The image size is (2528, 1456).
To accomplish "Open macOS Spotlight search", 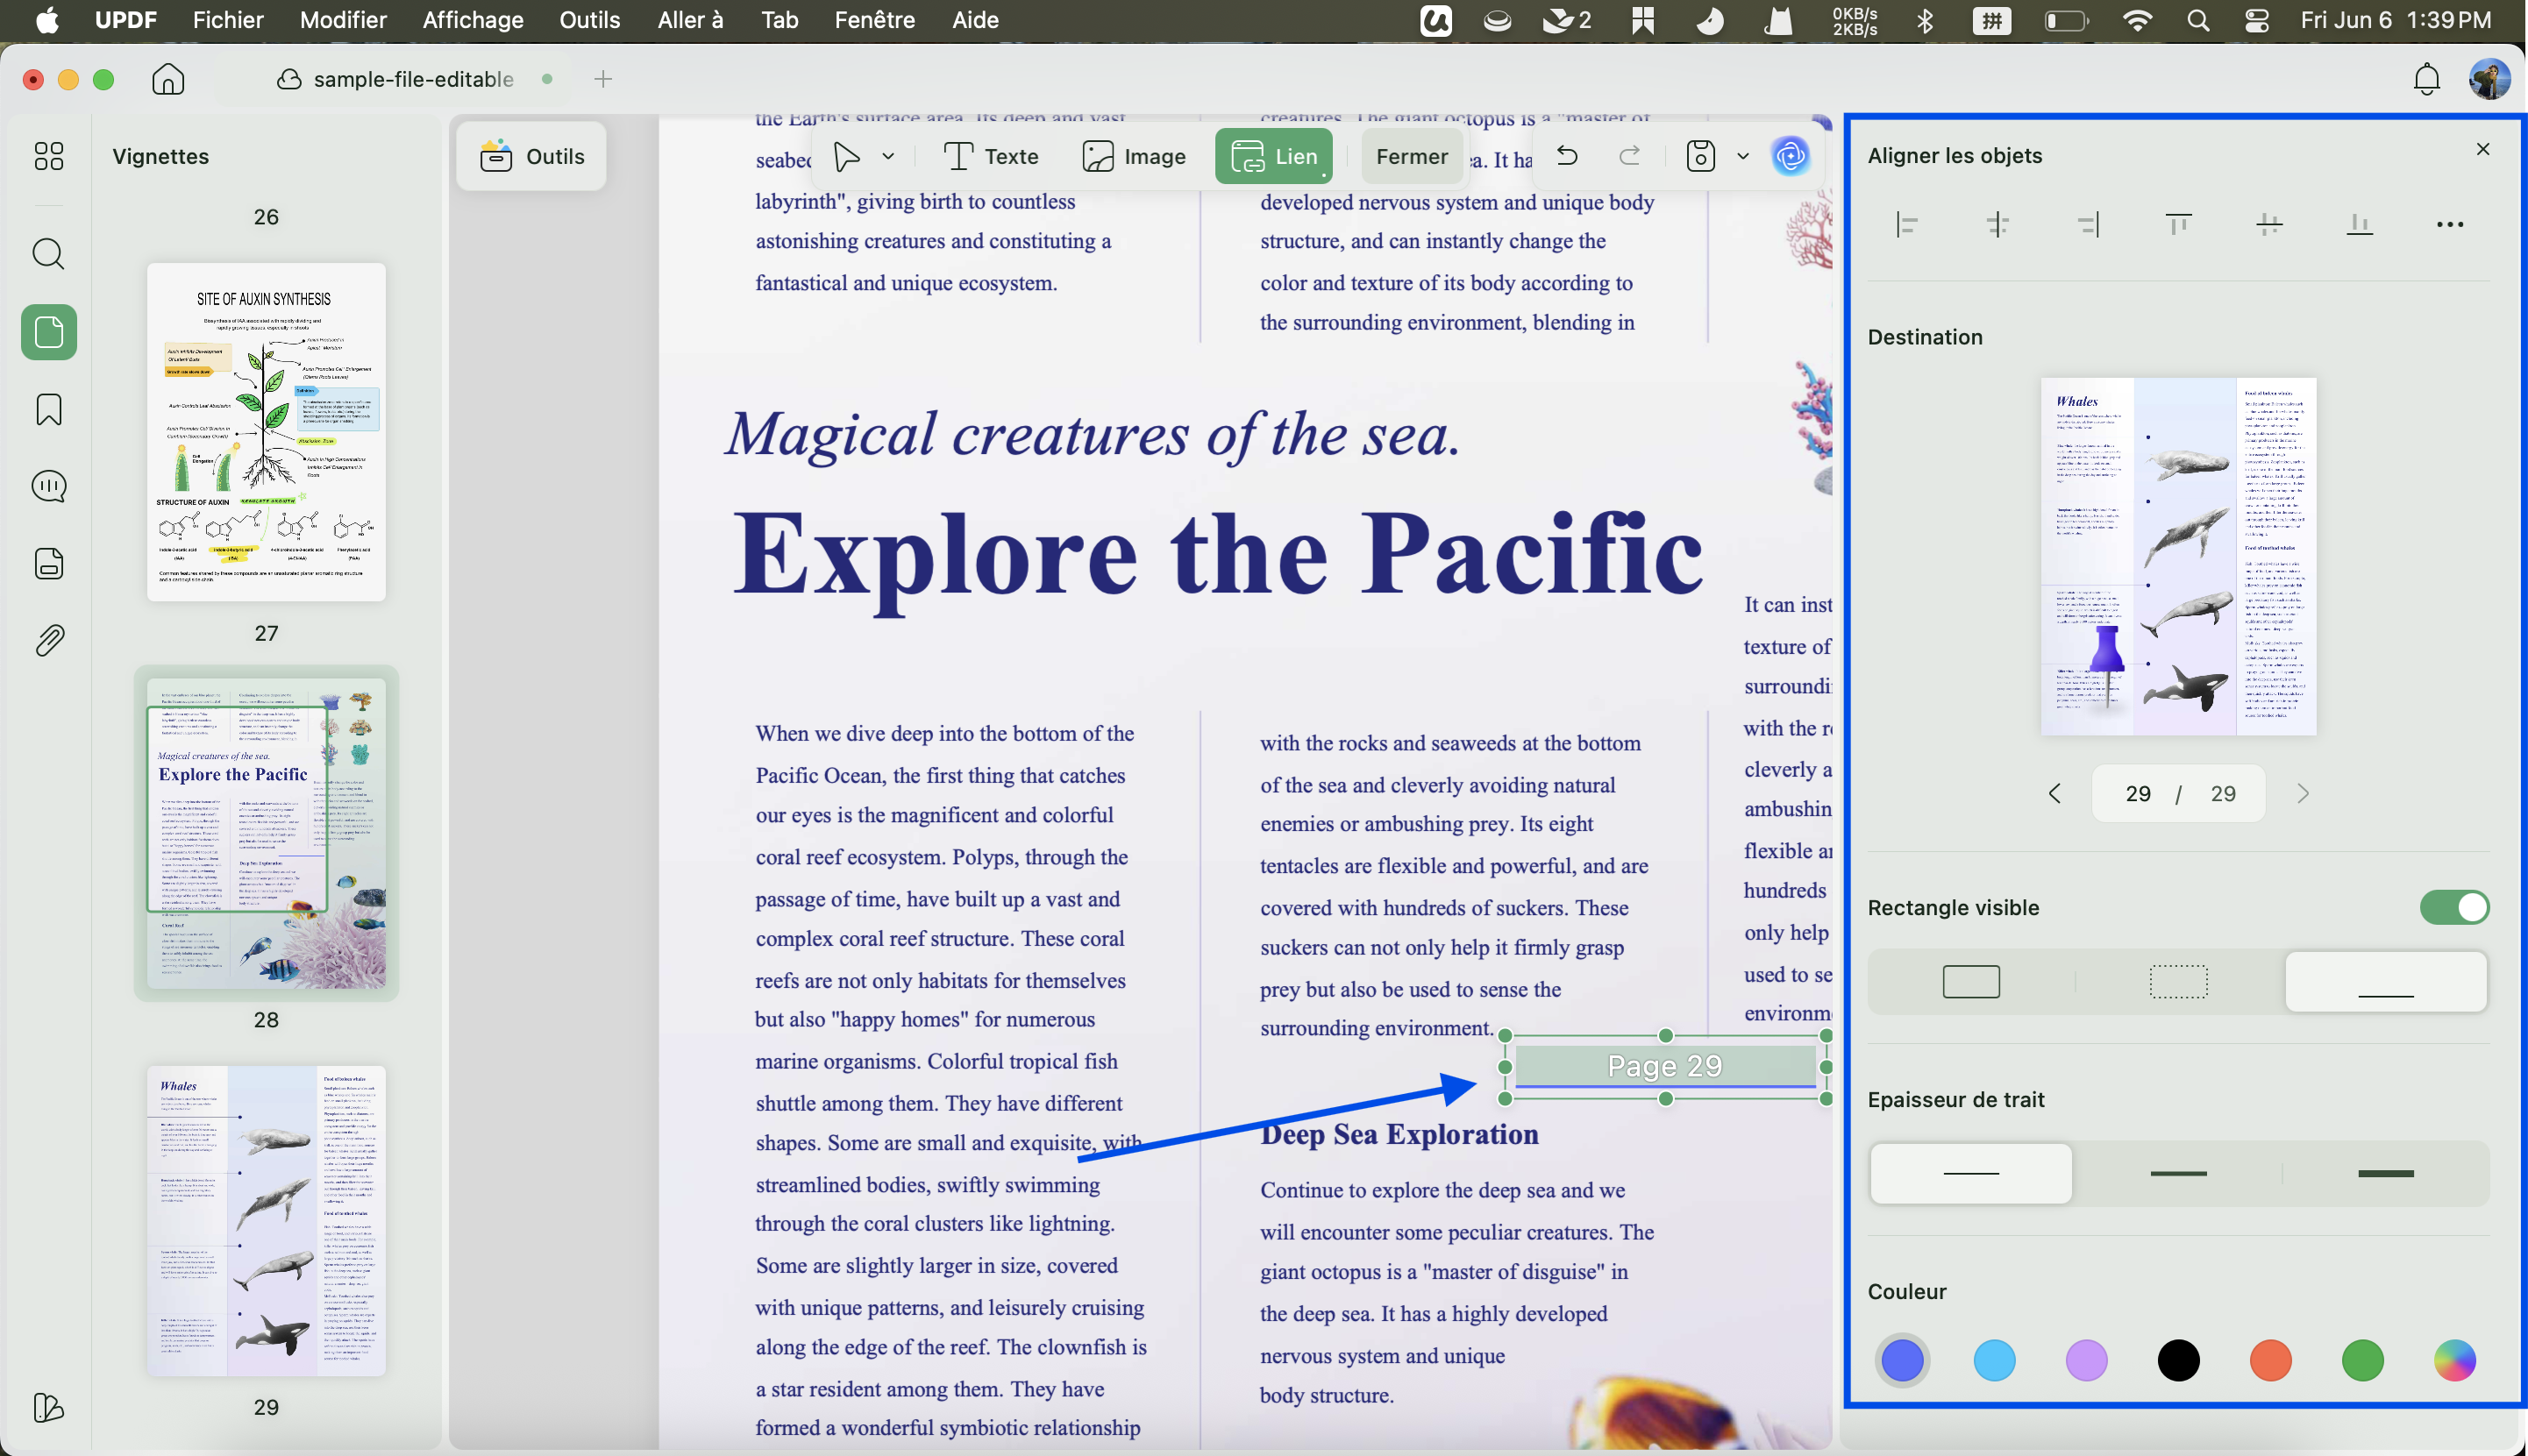I will coord(2197,20).
